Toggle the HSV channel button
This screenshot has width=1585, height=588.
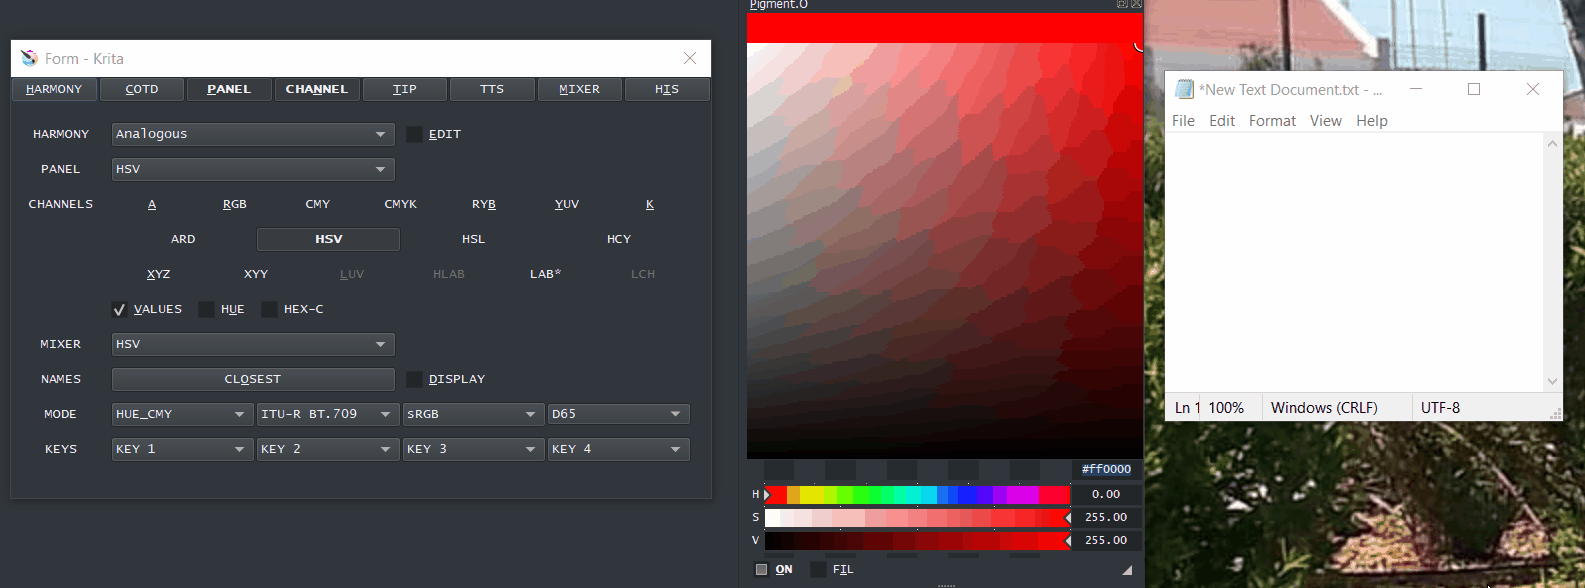tap(328, 239)
